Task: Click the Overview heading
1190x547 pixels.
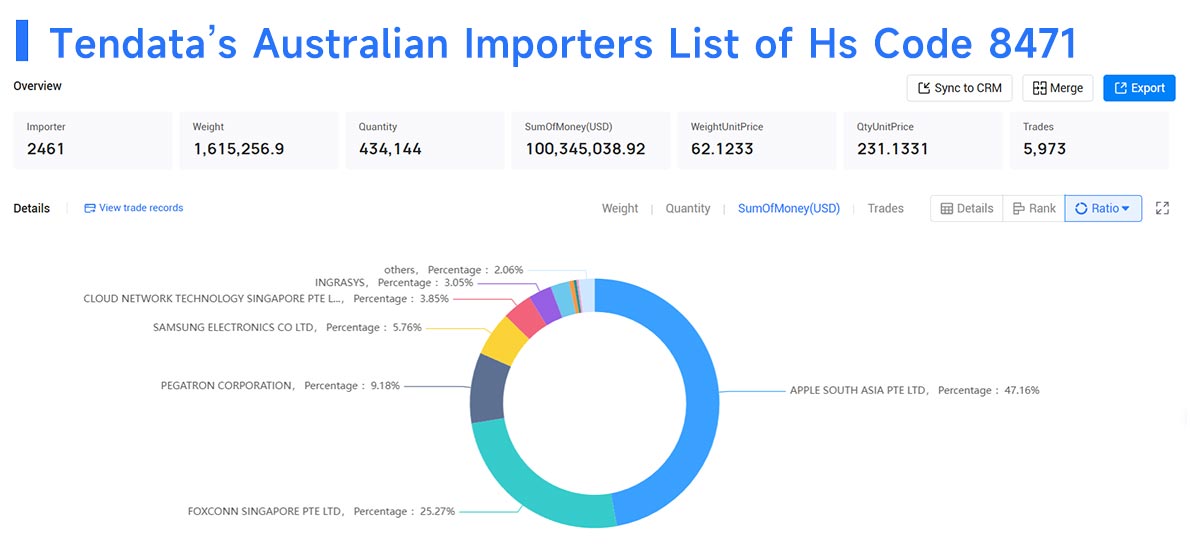Action: (38, 86)
